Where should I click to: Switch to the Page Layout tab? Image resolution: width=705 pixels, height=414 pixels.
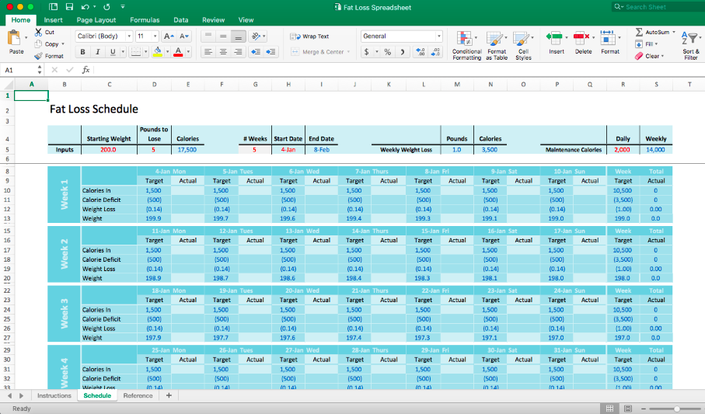(x=96, y=20)
